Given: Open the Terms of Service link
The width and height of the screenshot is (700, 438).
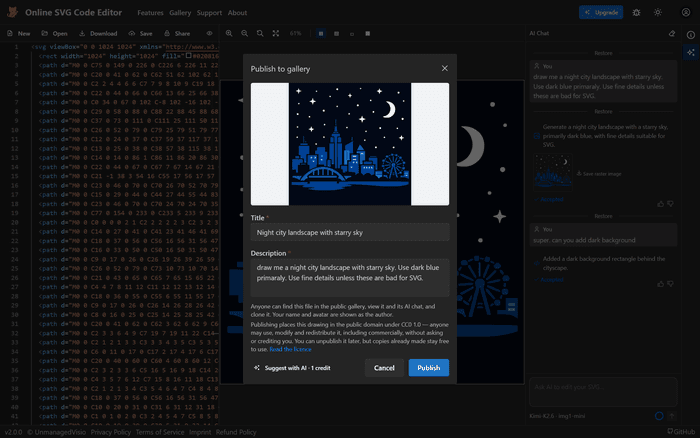Looking at the screenshot, I should click(x=160, y=432).
